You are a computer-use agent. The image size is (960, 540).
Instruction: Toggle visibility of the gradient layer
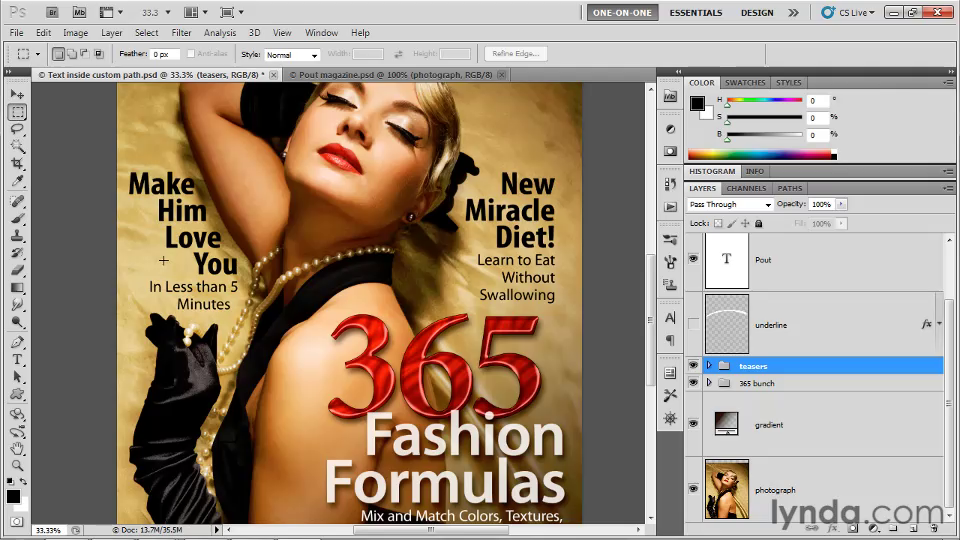pos(693,424)
